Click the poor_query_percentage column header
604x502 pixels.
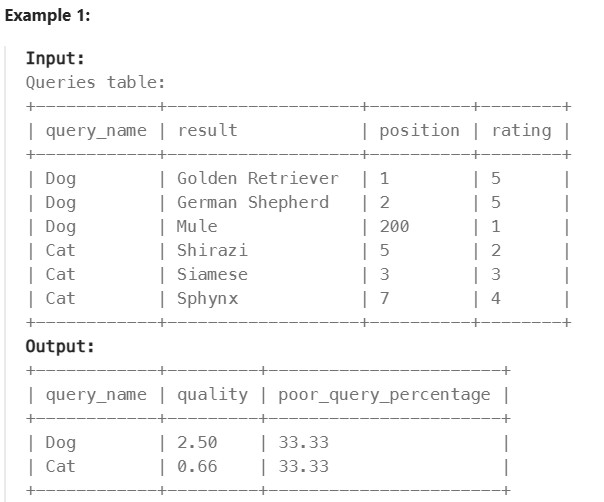click(384, 394)
